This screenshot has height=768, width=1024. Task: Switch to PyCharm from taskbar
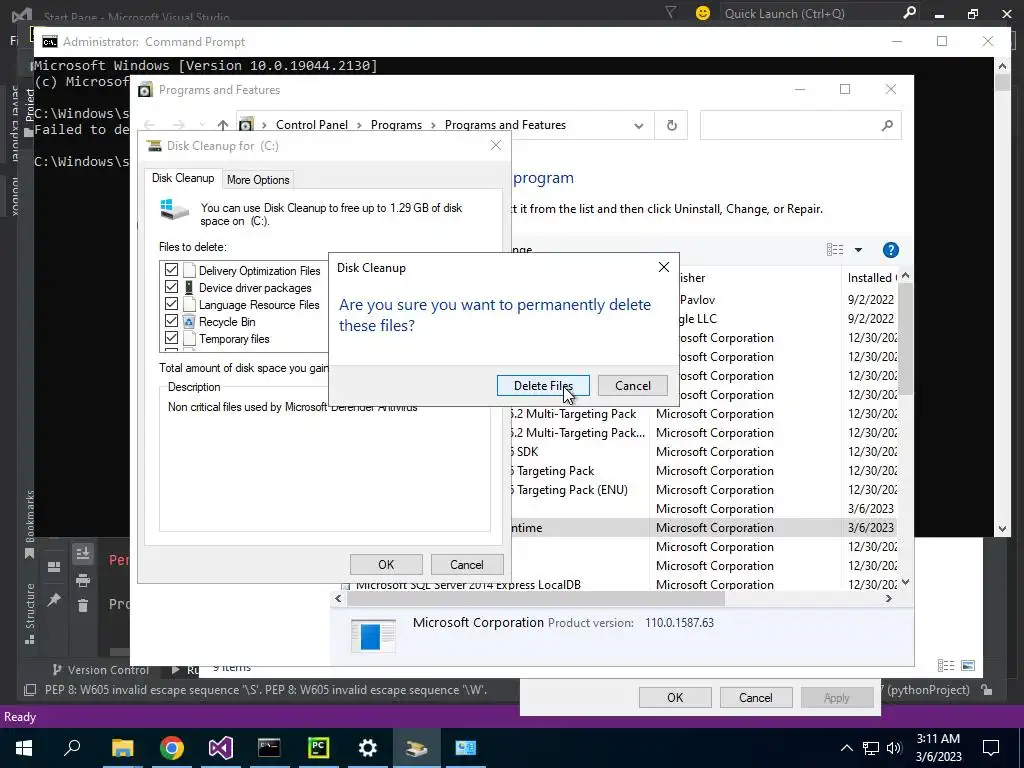[318, 748]
